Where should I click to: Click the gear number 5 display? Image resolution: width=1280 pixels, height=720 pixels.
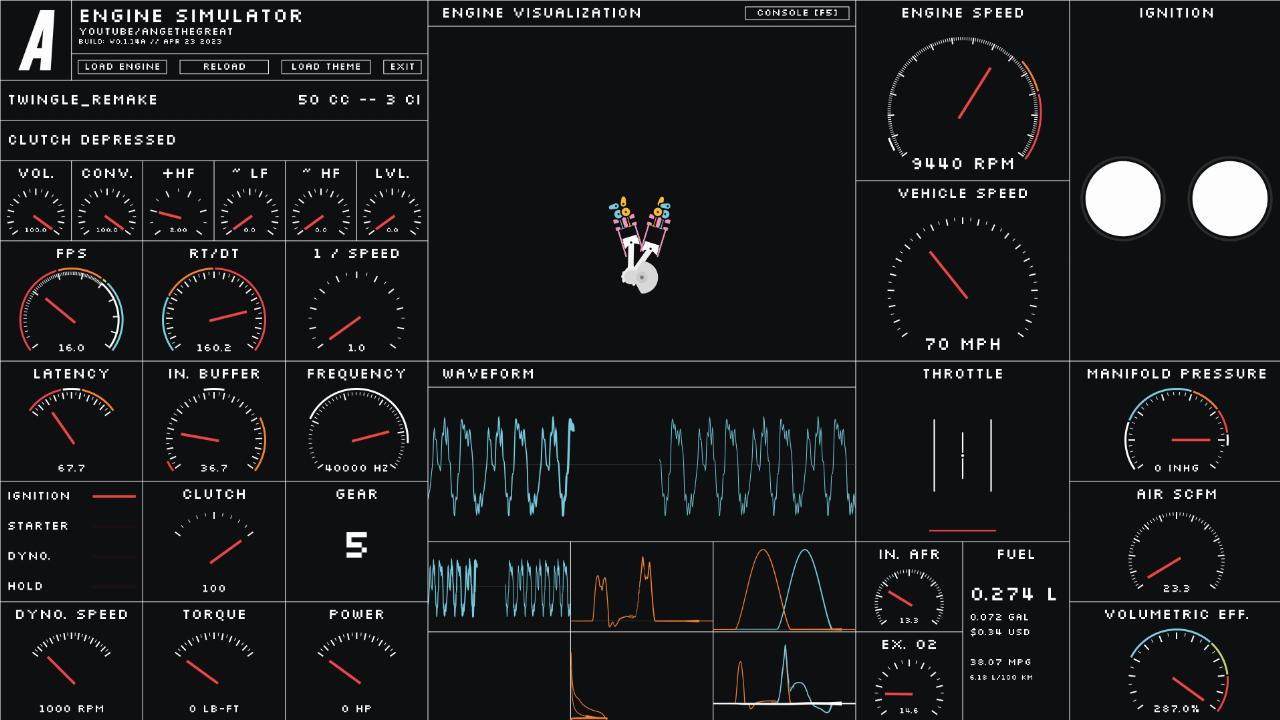[x=356, y=544]
